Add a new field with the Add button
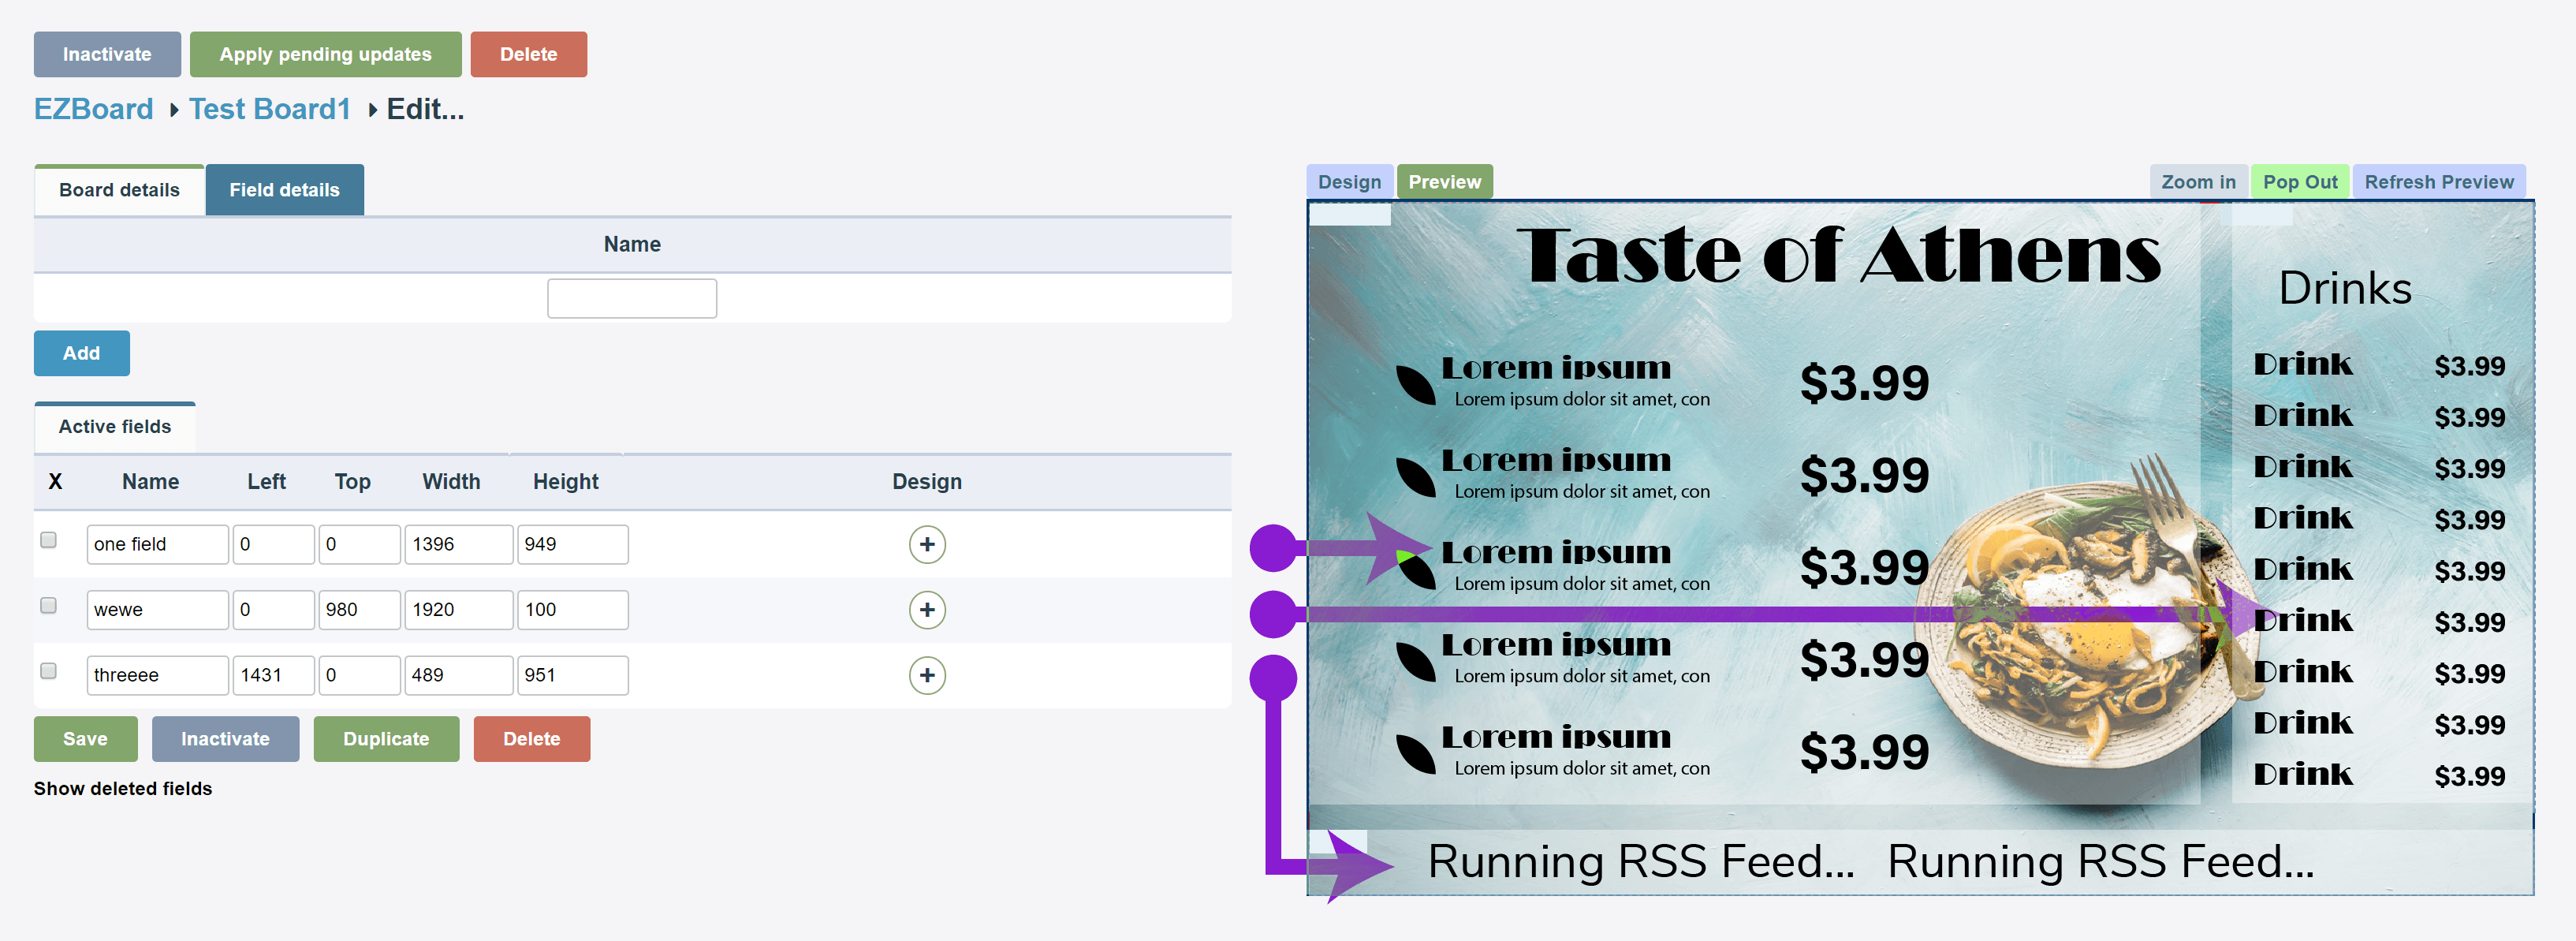This screenshot has width=2576, height=941. pos(81,353)
